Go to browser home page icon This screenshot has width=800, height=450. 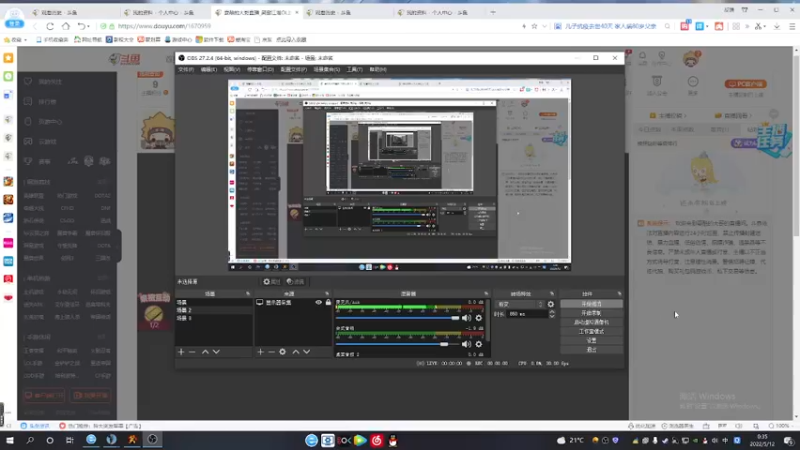coord(66,26)
